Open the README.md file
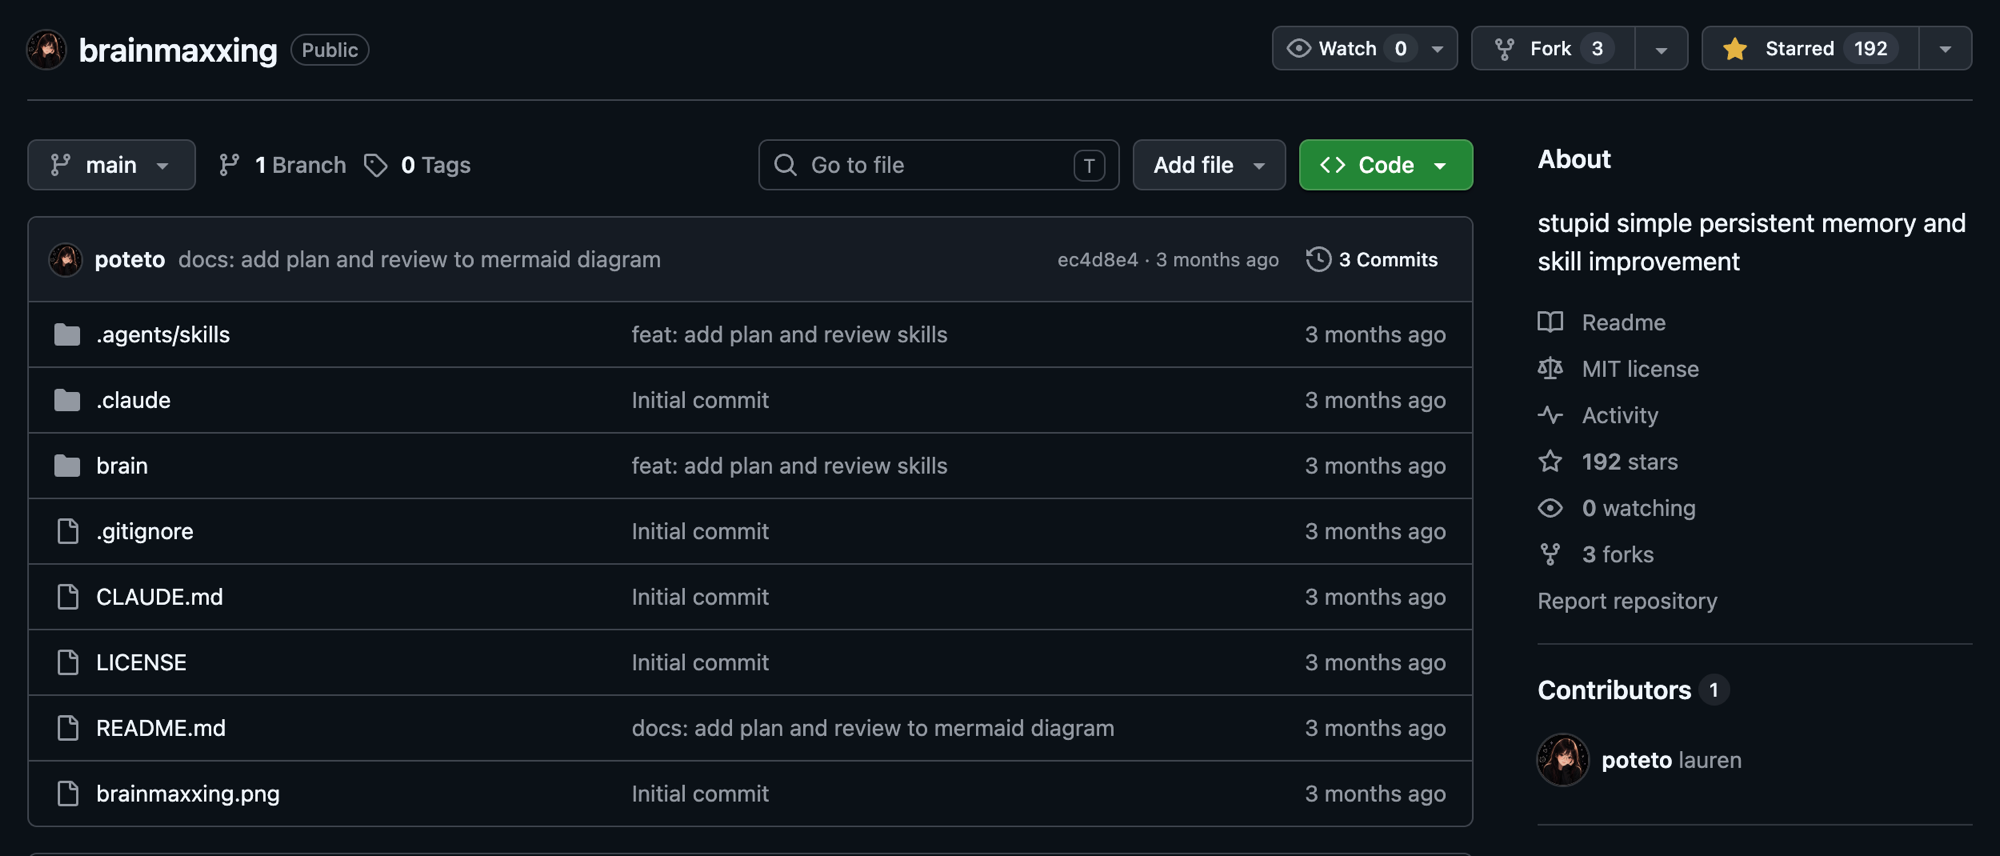This screenshot has width=2000, height=856. (x=161, y=728)
